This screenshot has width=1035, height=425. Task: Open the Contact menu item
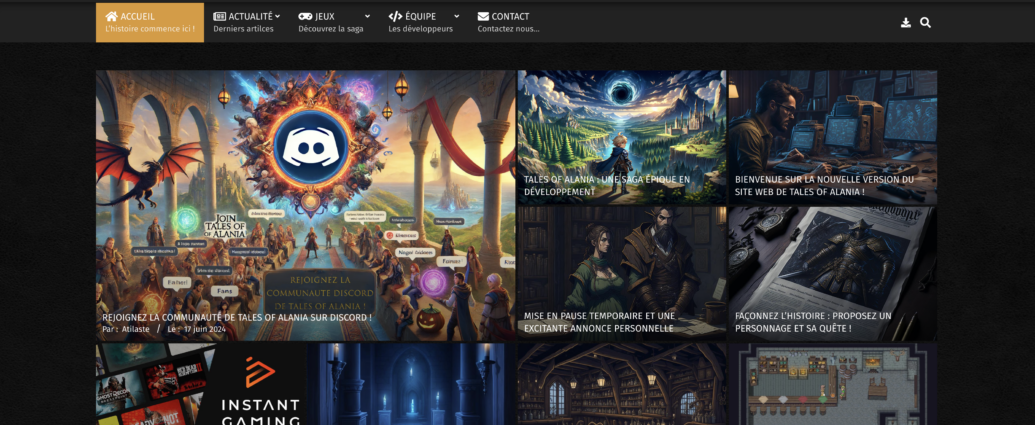pyautogui.click(x=510, y=22)
